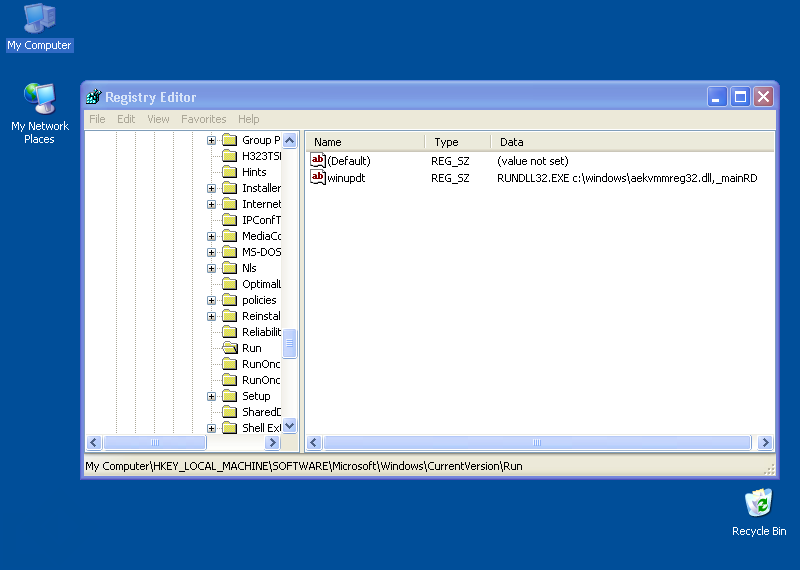Select the winupdt value name

click(x=346, y=178)
